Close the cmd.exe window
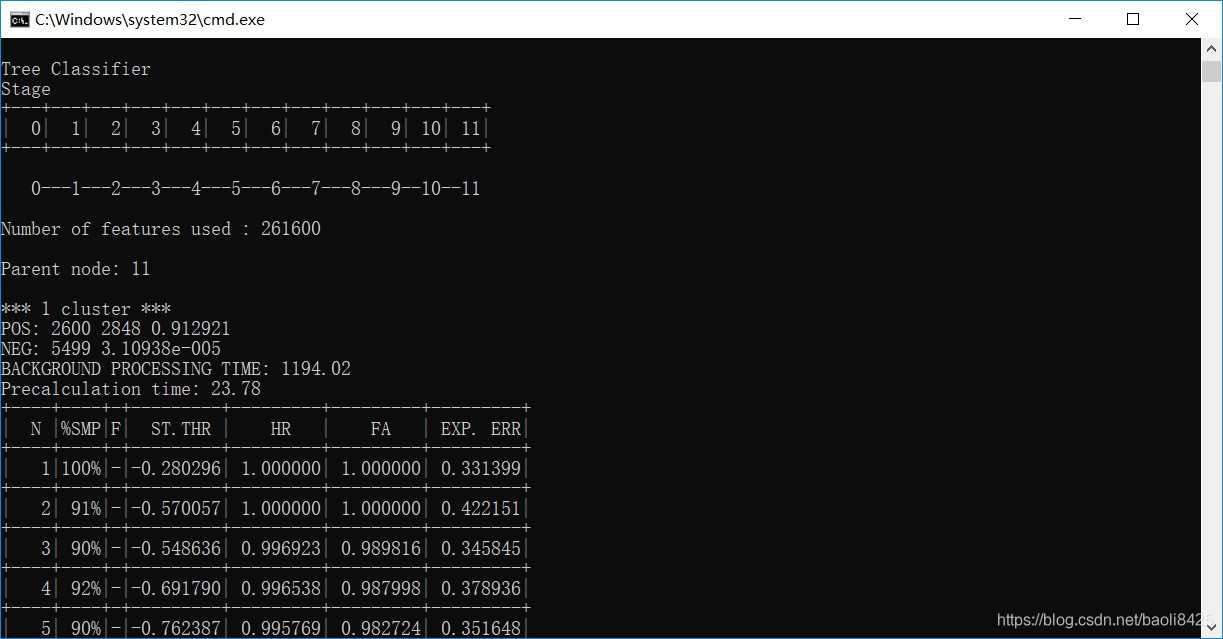The image size is (1223, 639). (1191, 19)
